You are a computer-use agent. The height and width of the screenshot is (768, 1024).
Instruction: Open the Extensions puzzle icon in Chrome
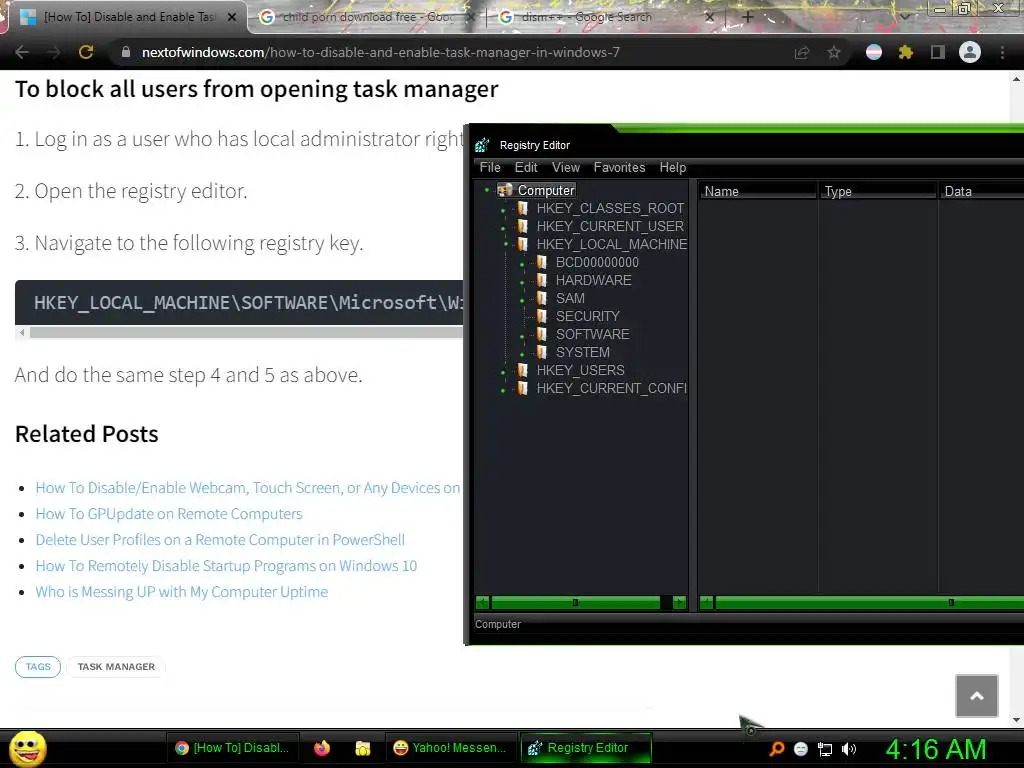906,52
